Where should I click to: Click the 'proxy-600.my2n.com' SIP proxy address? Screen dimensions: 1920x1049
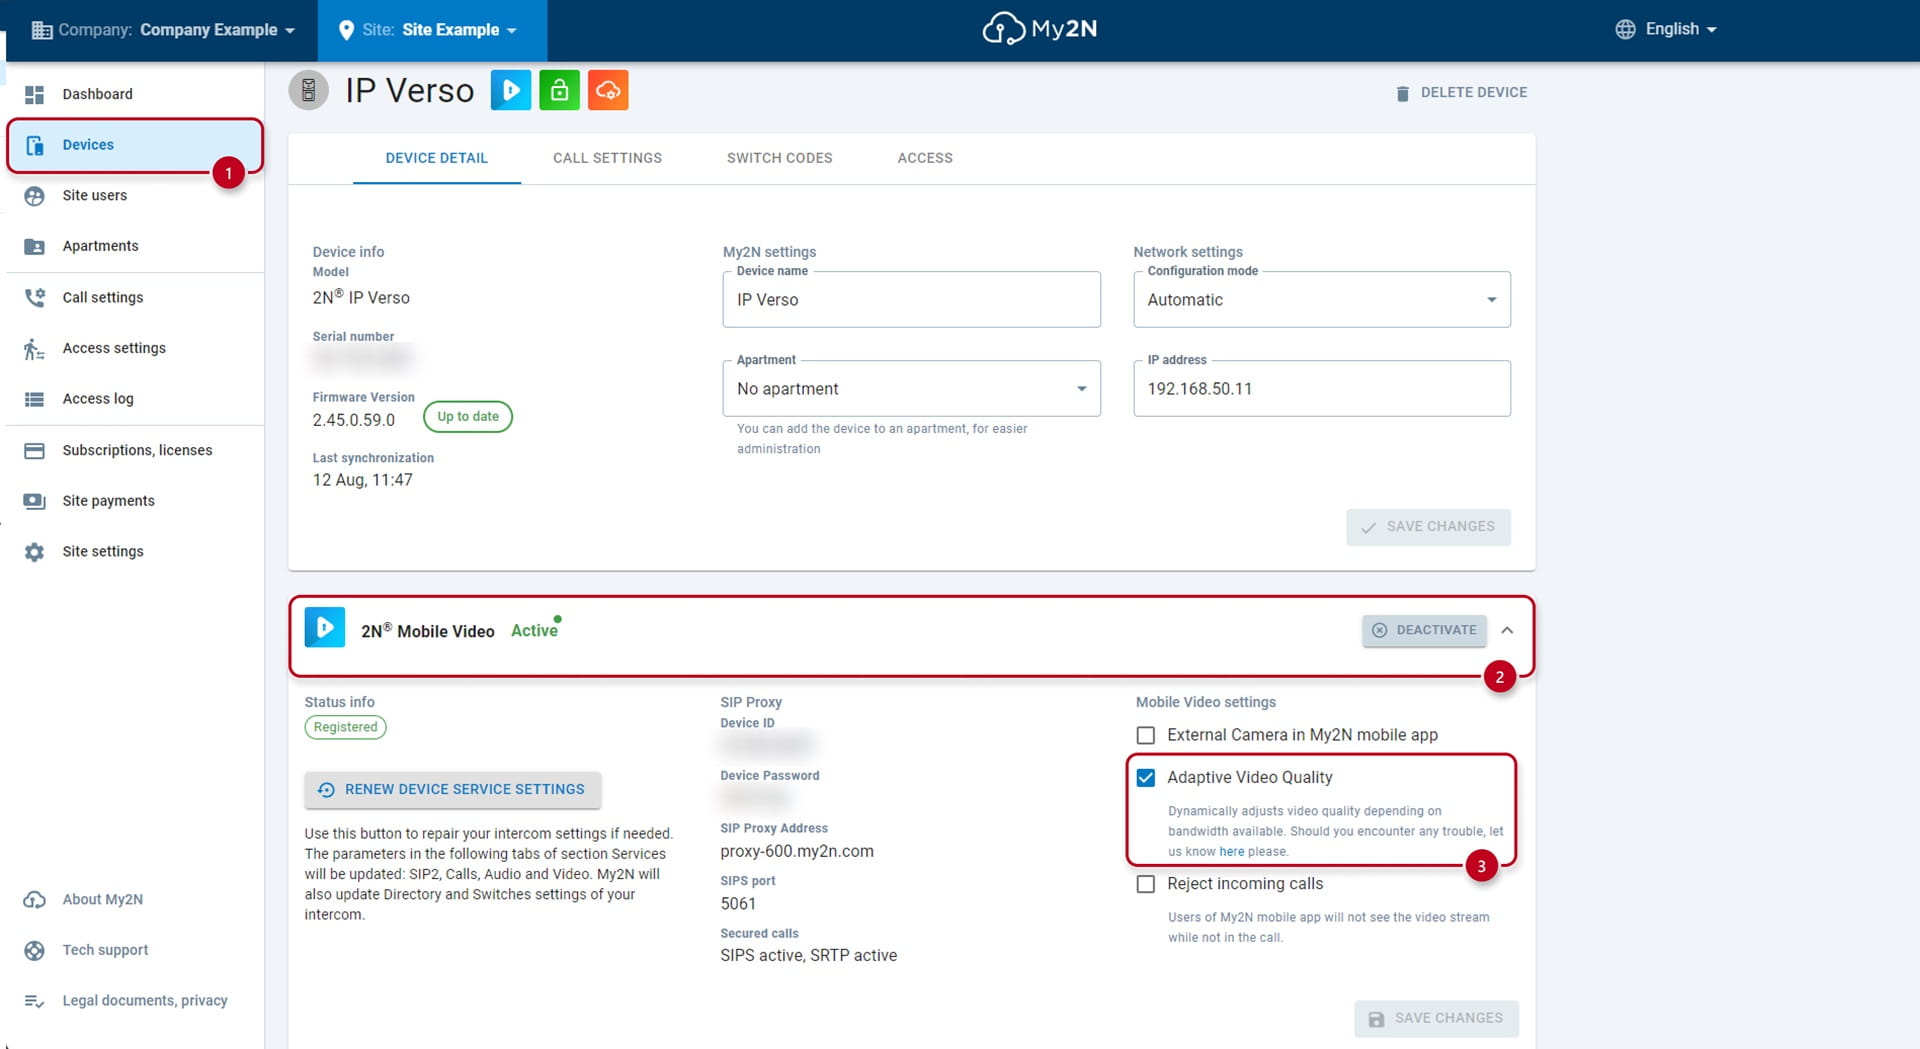[x=797, y=851]
